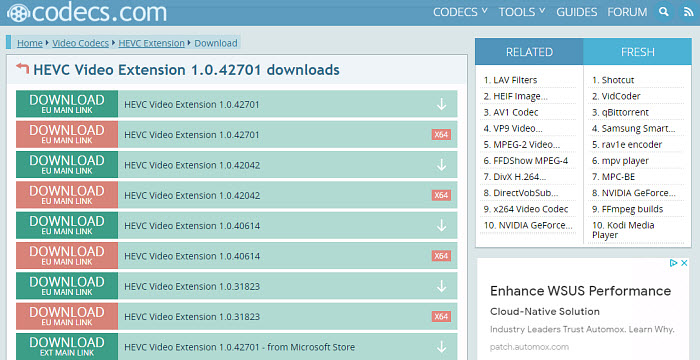This screenshot has height=360, width=700.
Task: Click down arrow on green HEVC 1.0.31823 row
Action: click(442, 286)
